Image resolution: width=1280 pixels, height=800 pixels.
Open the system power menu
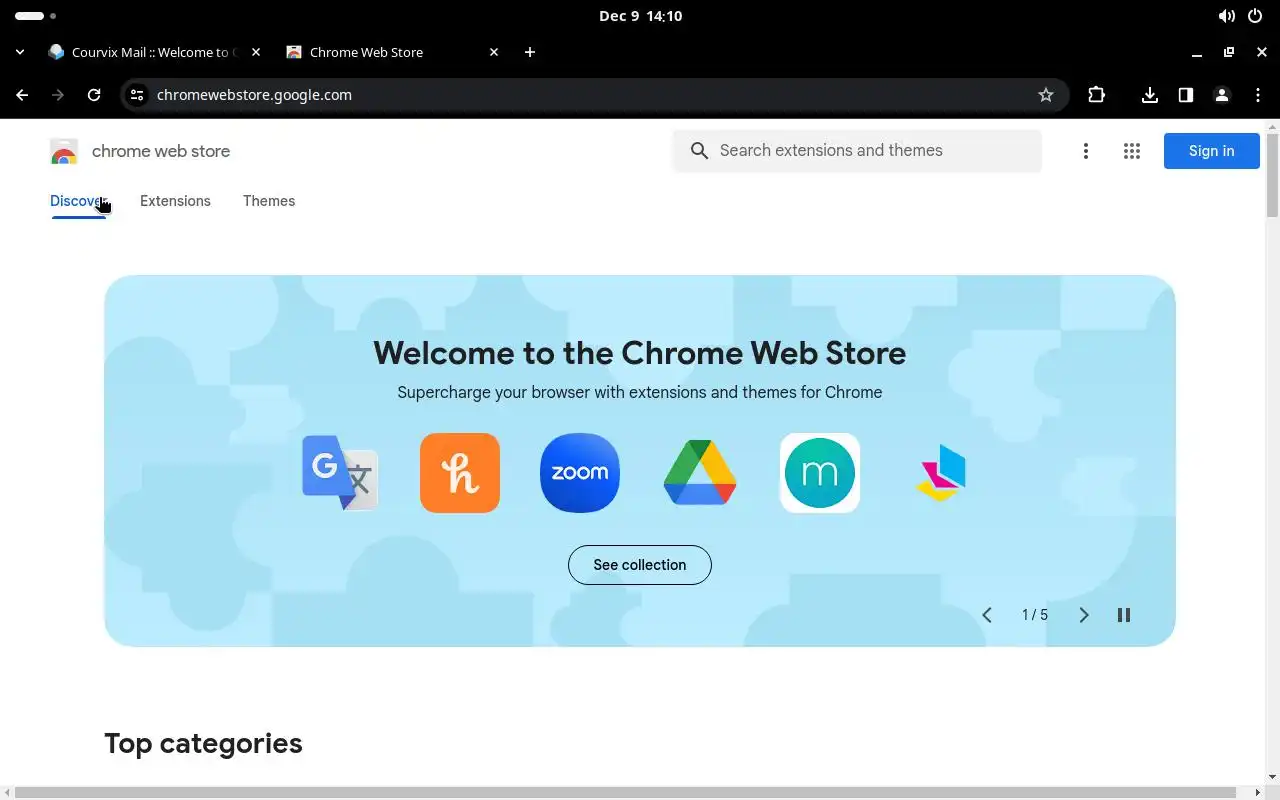[x=1255, y=16]
